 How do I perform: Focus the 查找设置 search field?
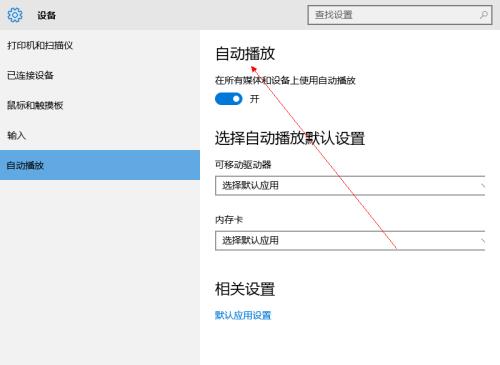(x=400, y=15)
